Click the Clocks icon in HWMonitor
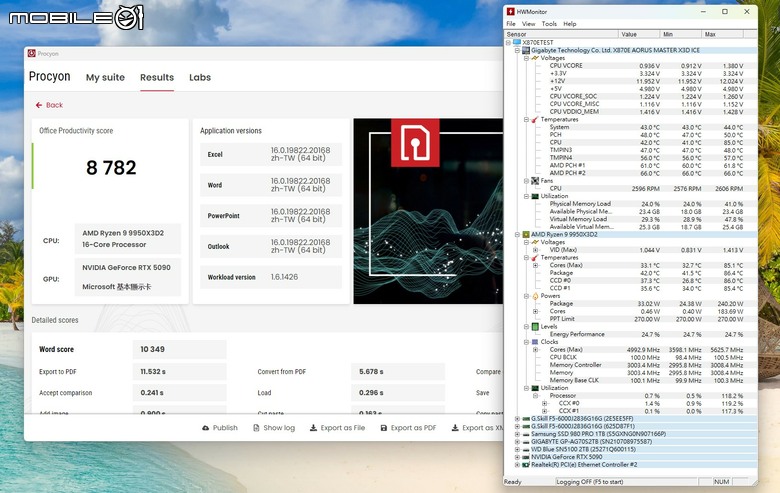780x493 pixels. tap(535, 342)
